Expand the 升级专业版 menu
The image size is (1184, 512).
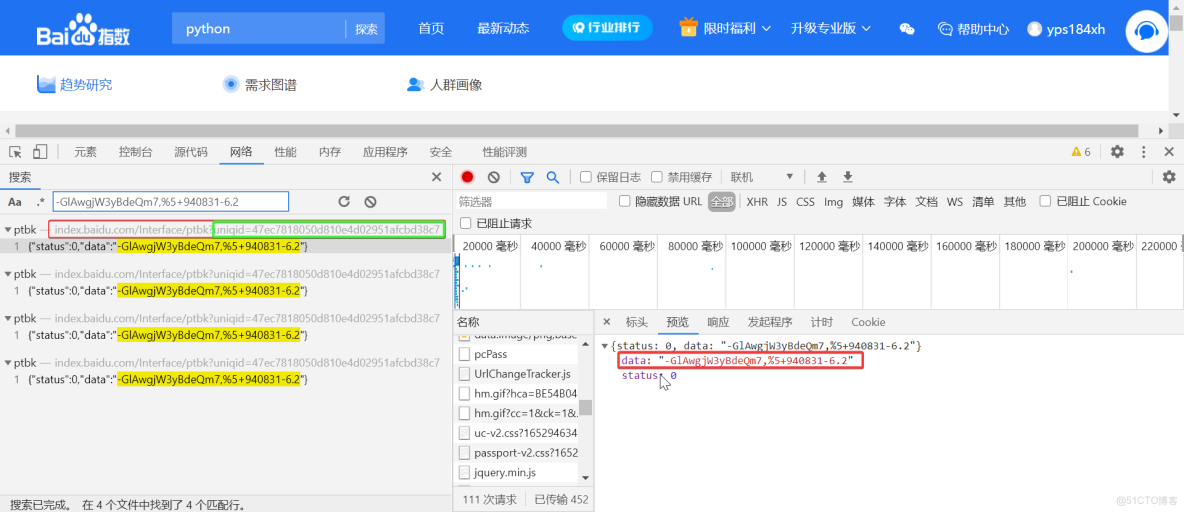[831, 29]
